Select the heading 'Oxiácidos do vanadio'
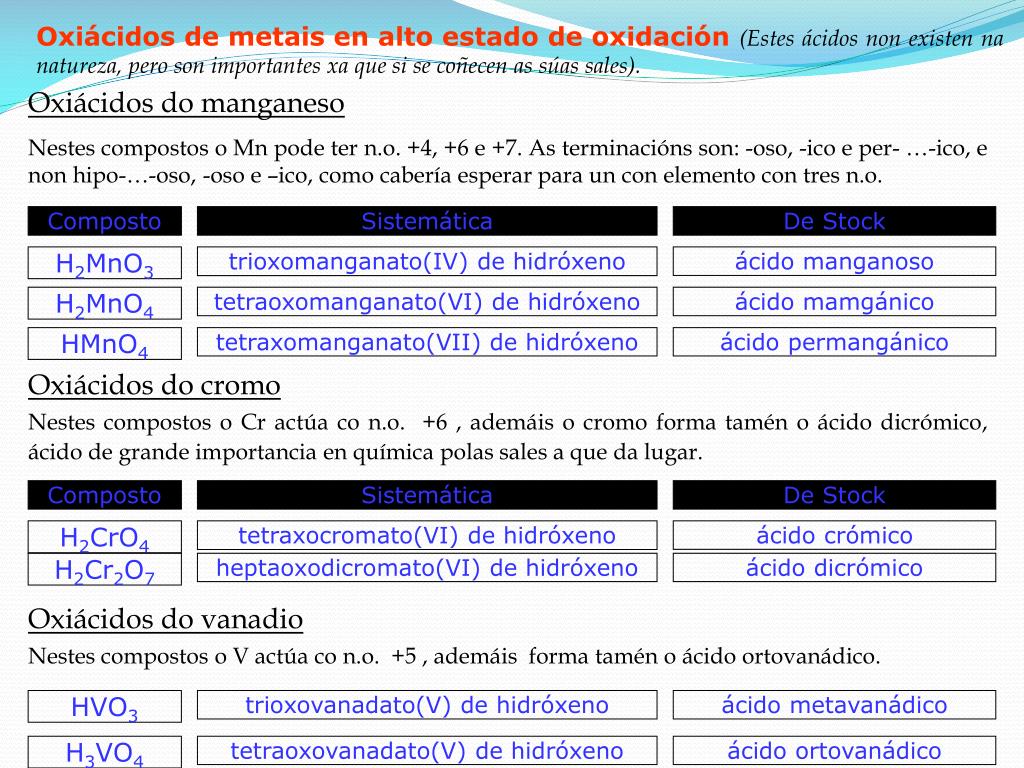1024x768 pixels. pos(165,620)
